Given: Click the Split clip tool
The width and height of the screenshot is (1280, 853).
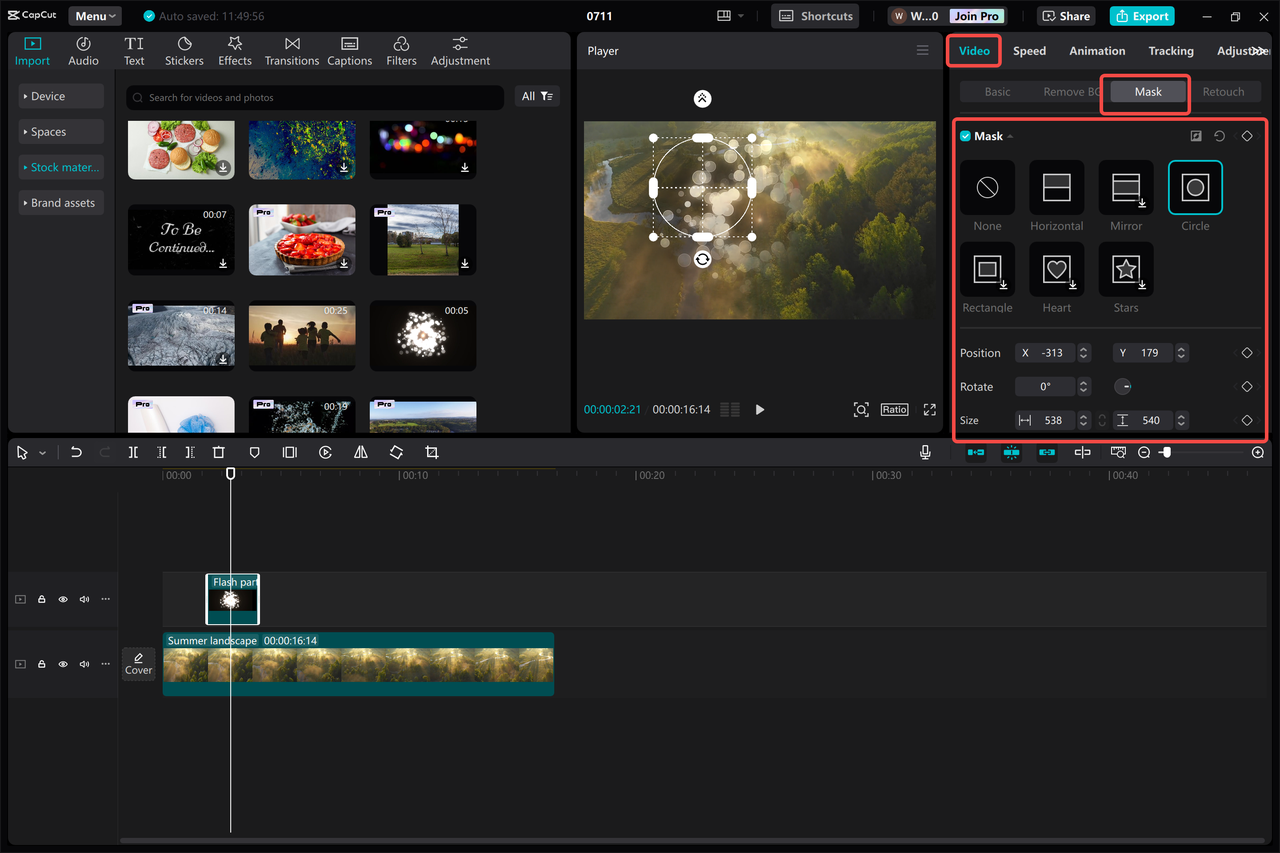Looking at the screenshot, I should [133, 453].
